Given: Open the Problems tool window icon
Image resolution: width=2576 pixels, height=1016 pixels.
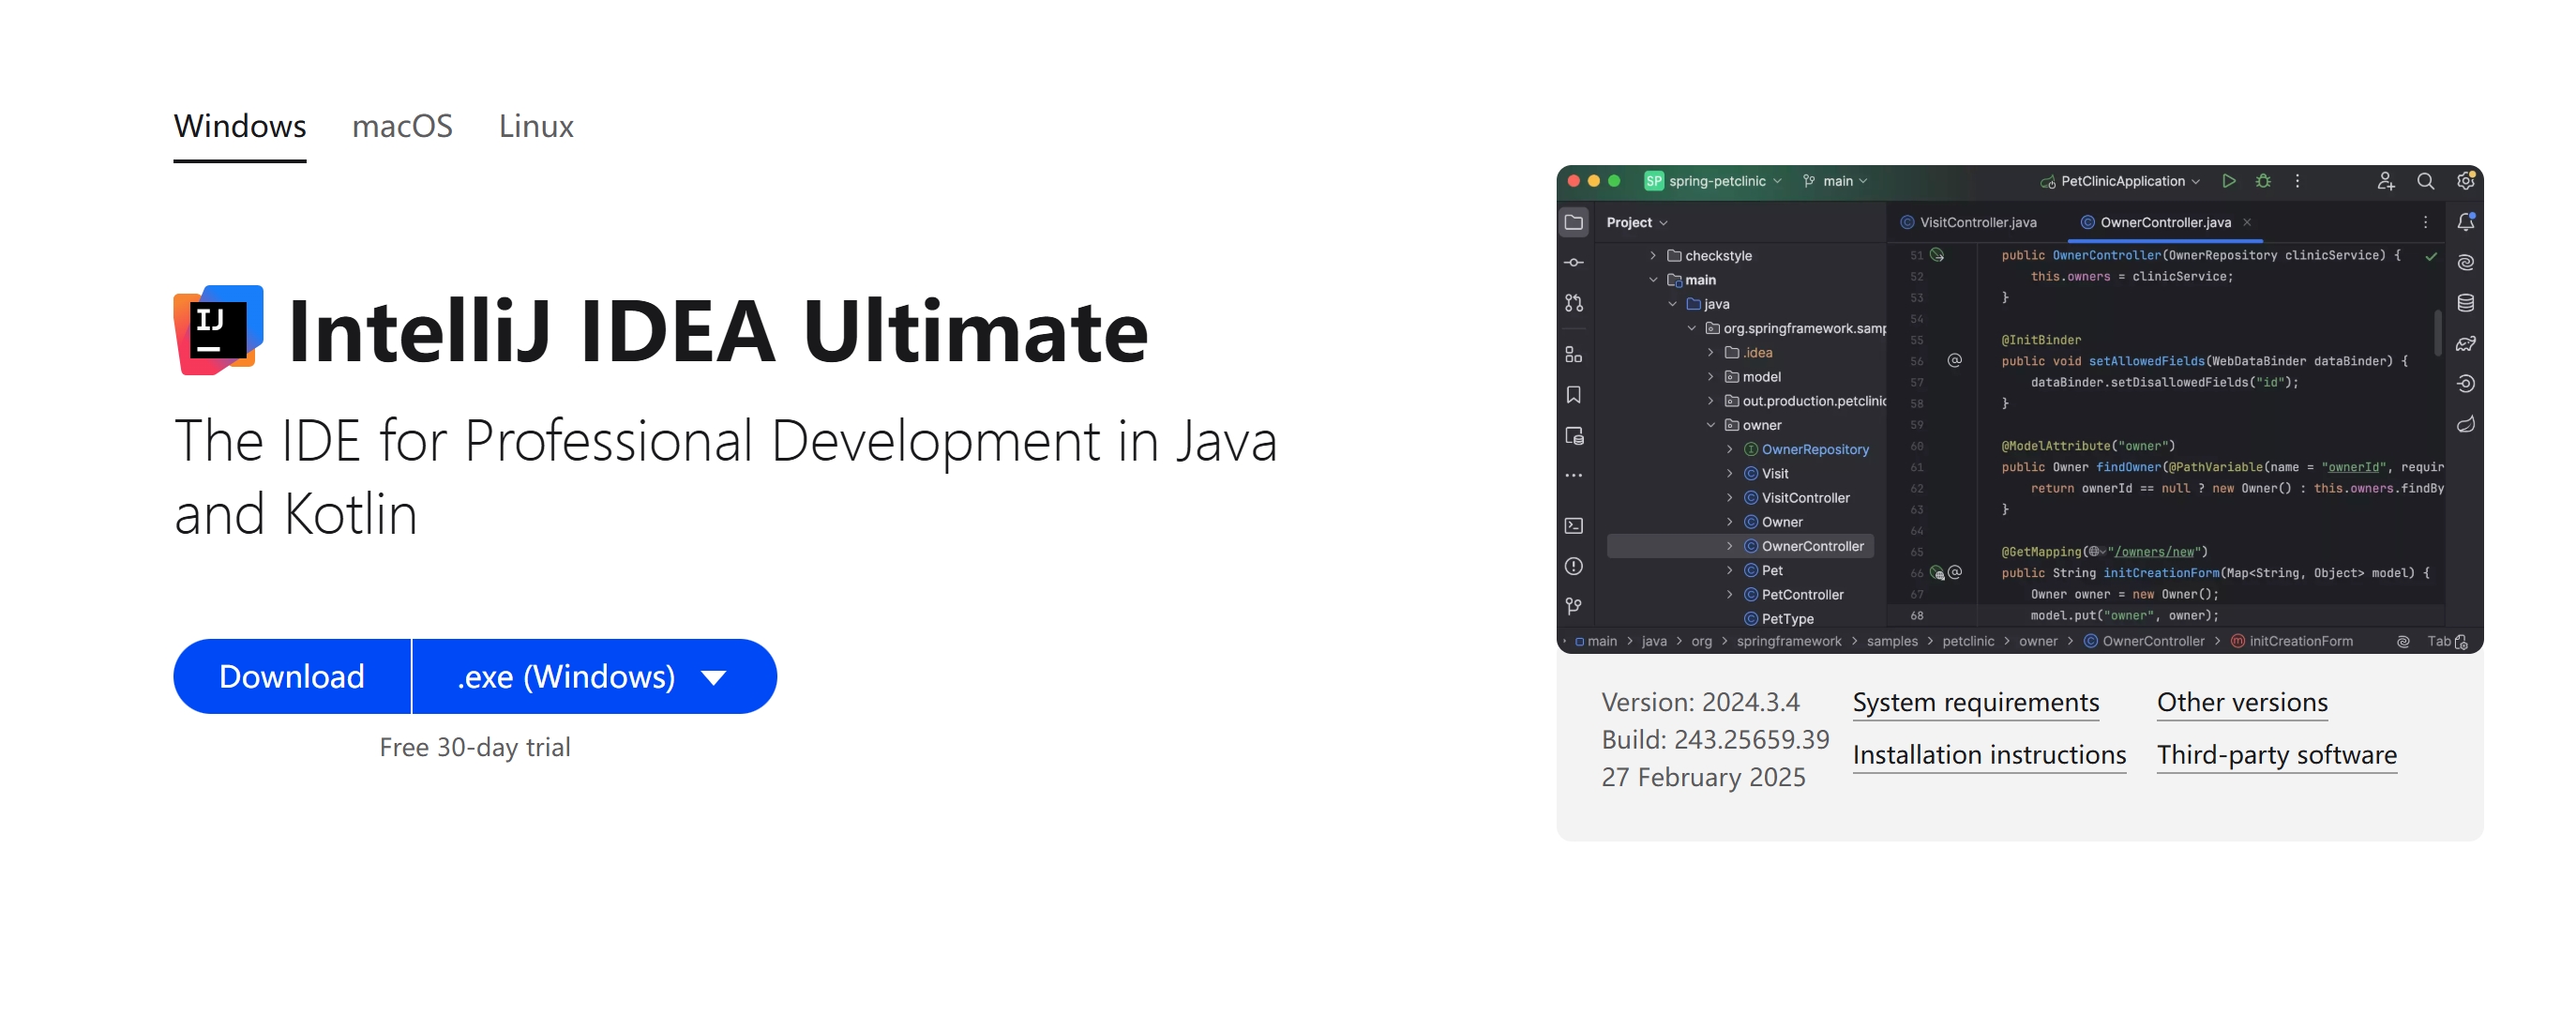Looking at the screenshot, I should 1574,566.
